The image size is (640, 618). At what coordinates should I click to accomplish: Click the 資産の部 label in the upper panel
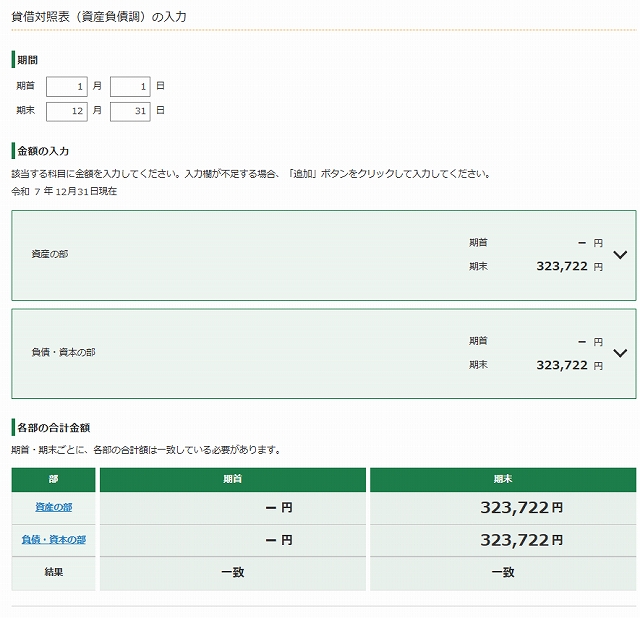pyautogui.click(x=50, y=255)
